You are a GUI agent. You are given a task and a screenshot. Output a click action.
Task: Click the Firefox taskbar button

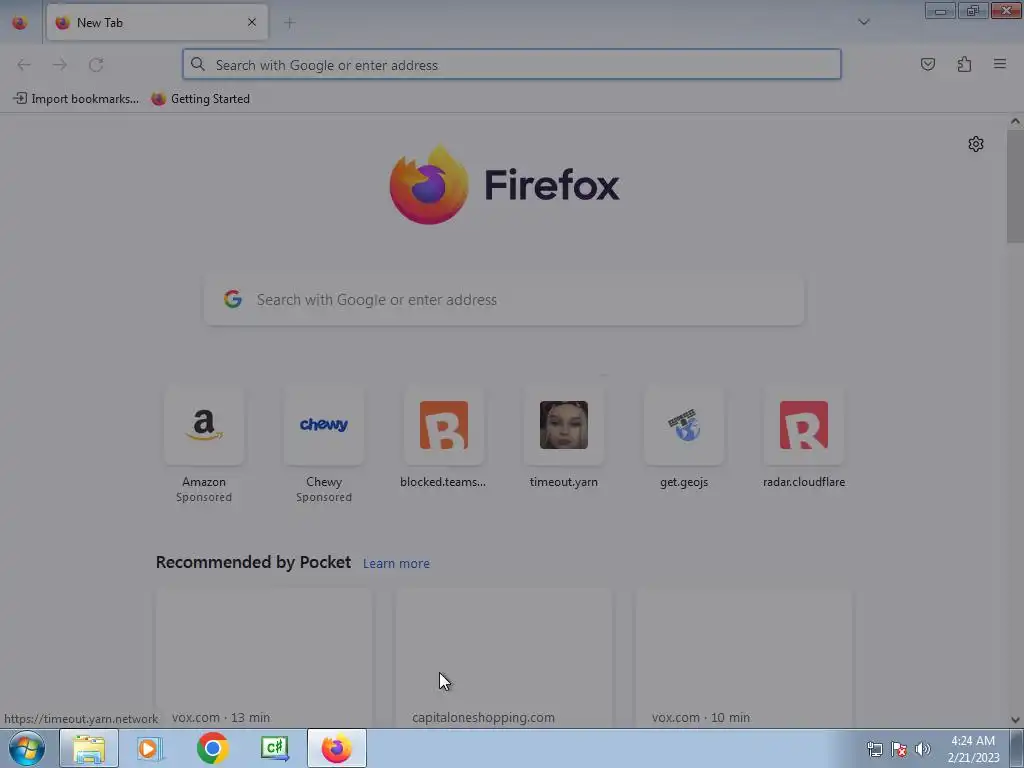pos(336,748)
